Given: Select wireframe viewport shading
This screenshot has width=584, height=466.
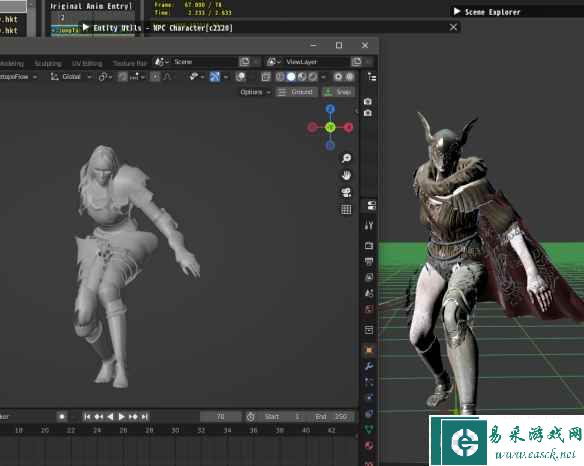Looking at the screenshot, I should pos(280,77).
